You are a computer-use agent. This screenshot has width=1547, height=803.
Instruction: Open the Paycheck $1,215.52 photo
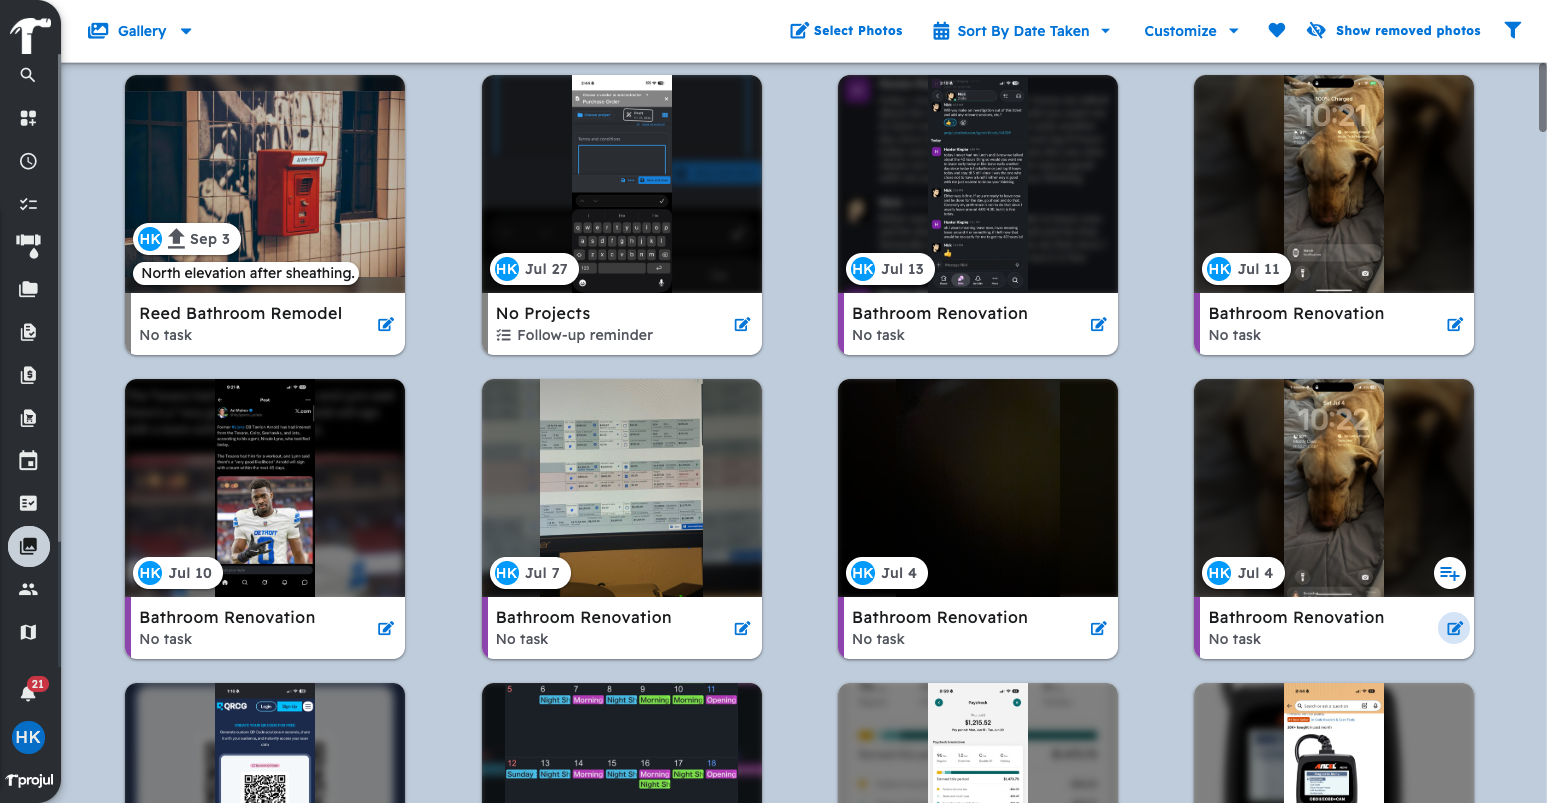(x=978, y=743)
